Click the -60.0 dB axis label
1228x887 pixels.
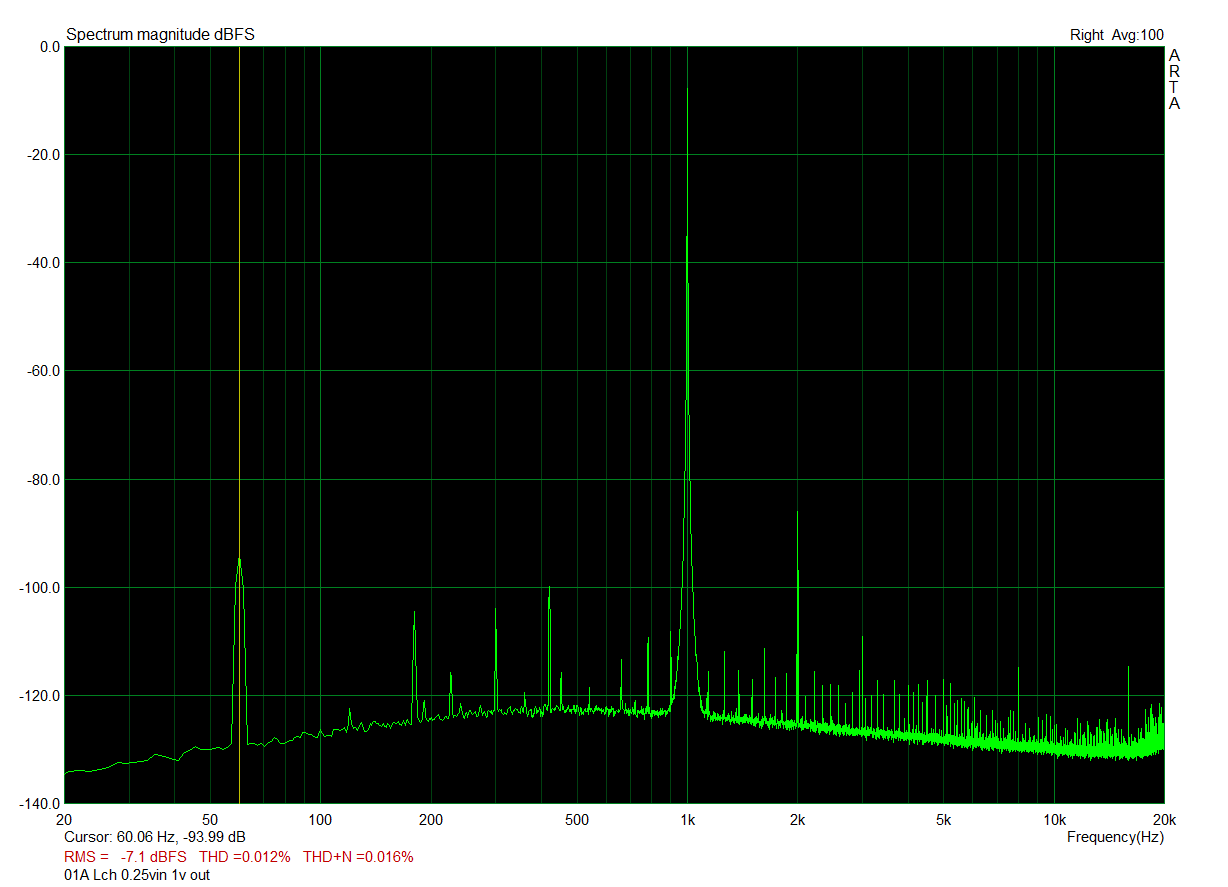[x=43, y=371]
